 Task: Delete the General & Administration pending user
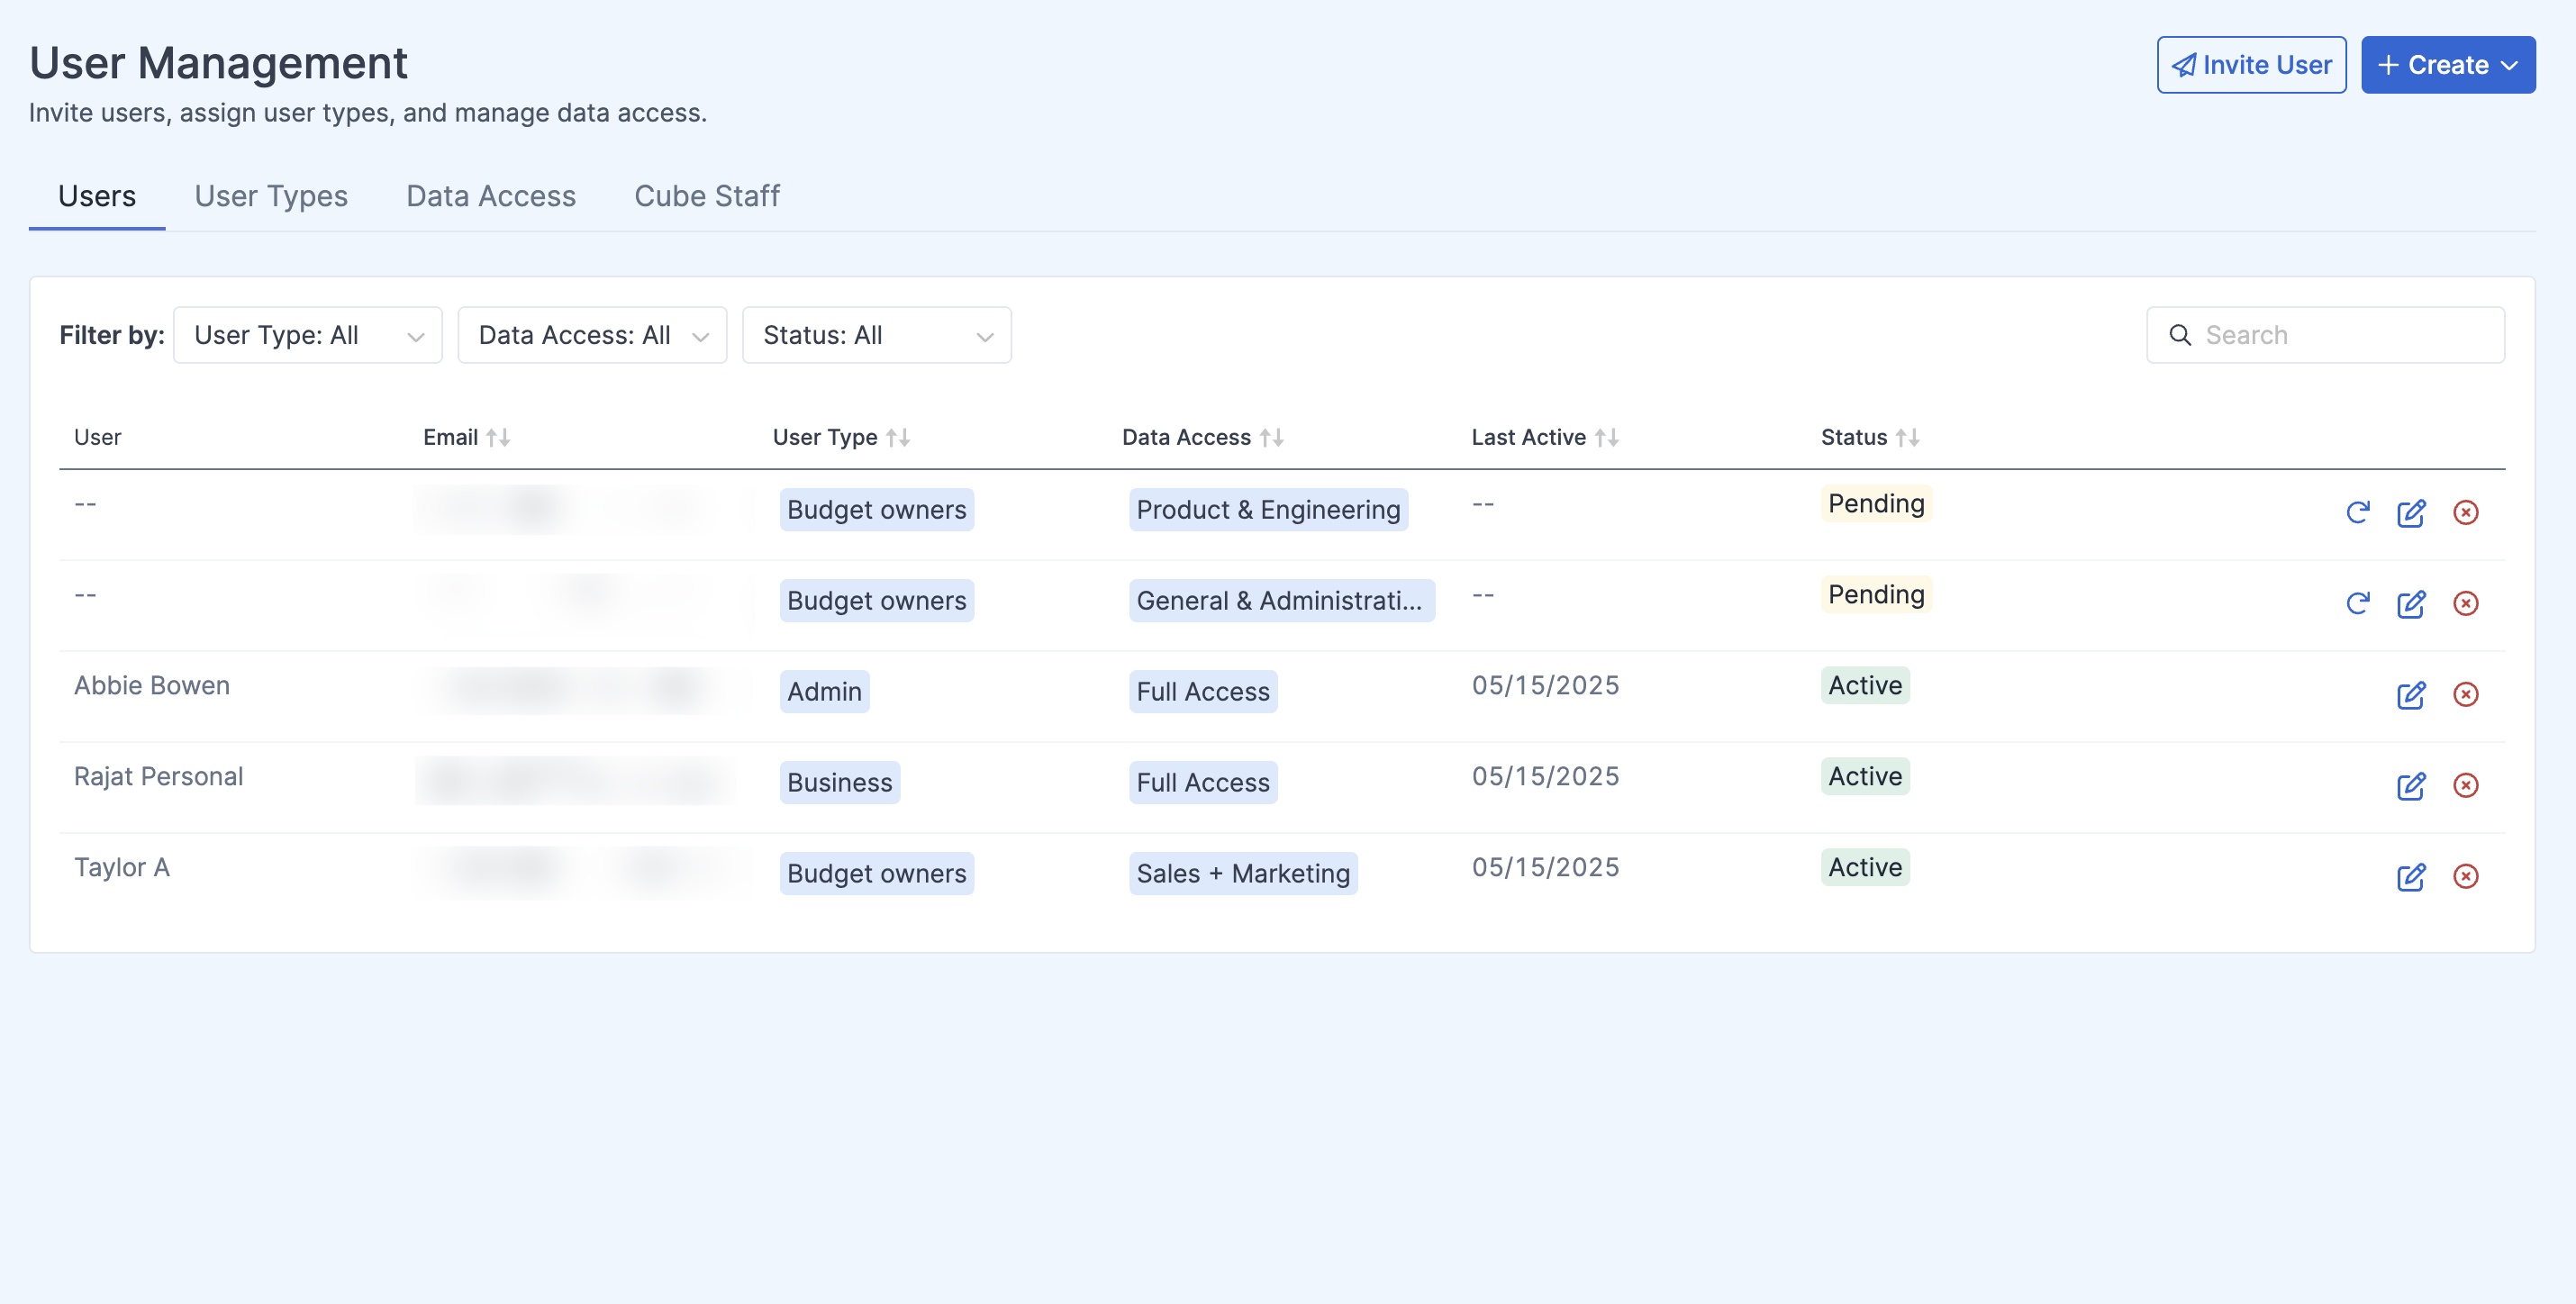(x=2465, y=604)
